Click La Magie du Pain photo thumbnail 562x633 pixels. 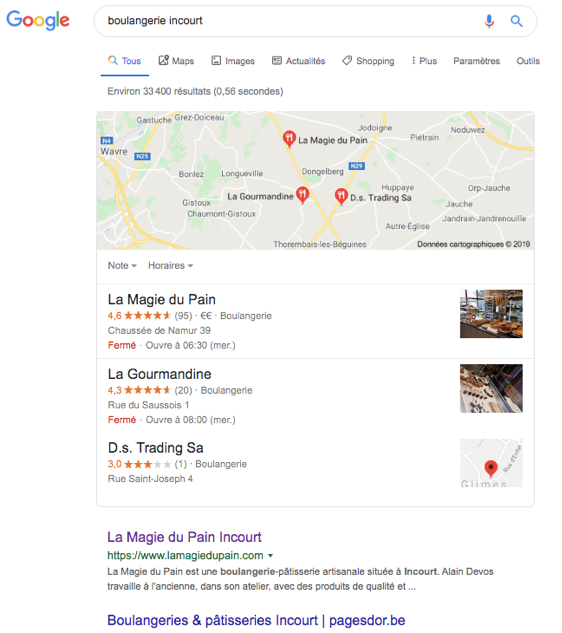491,314
